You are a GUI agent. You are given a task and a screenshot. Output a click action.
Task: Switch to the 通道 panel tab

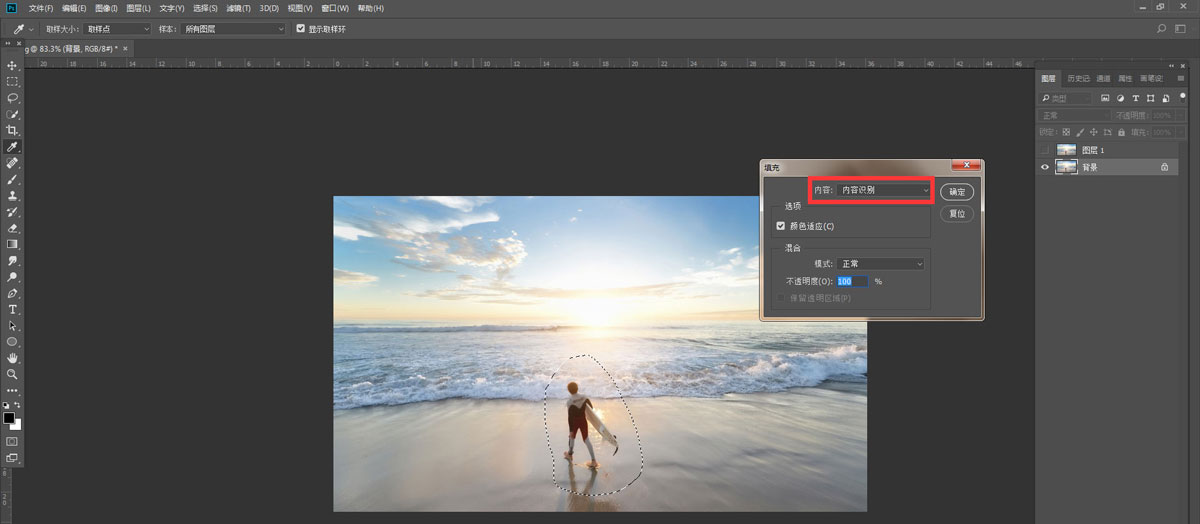1104,78
